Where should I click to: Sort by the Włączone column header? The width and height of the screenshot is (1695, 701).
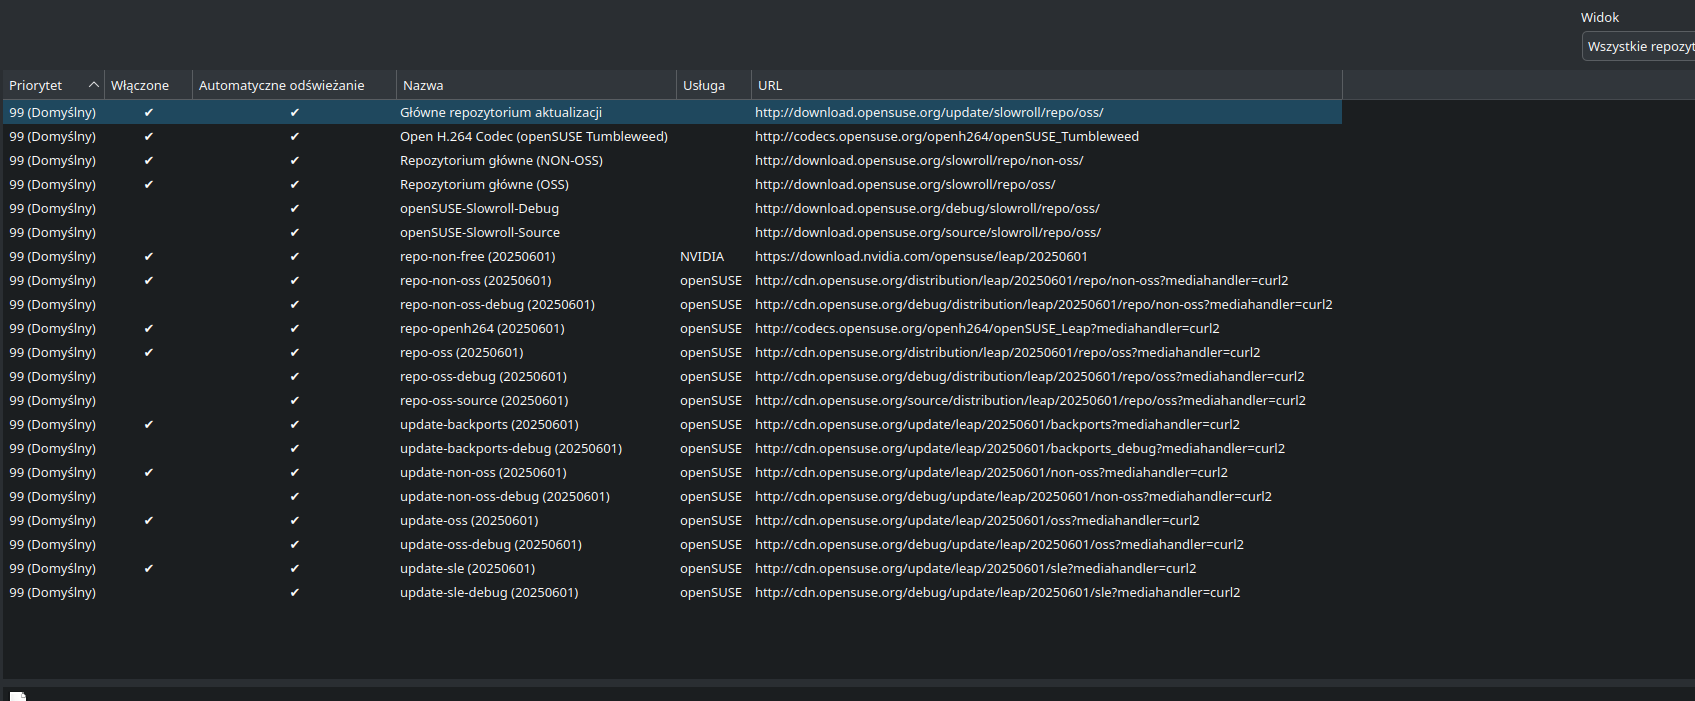(x=148, y=85)
